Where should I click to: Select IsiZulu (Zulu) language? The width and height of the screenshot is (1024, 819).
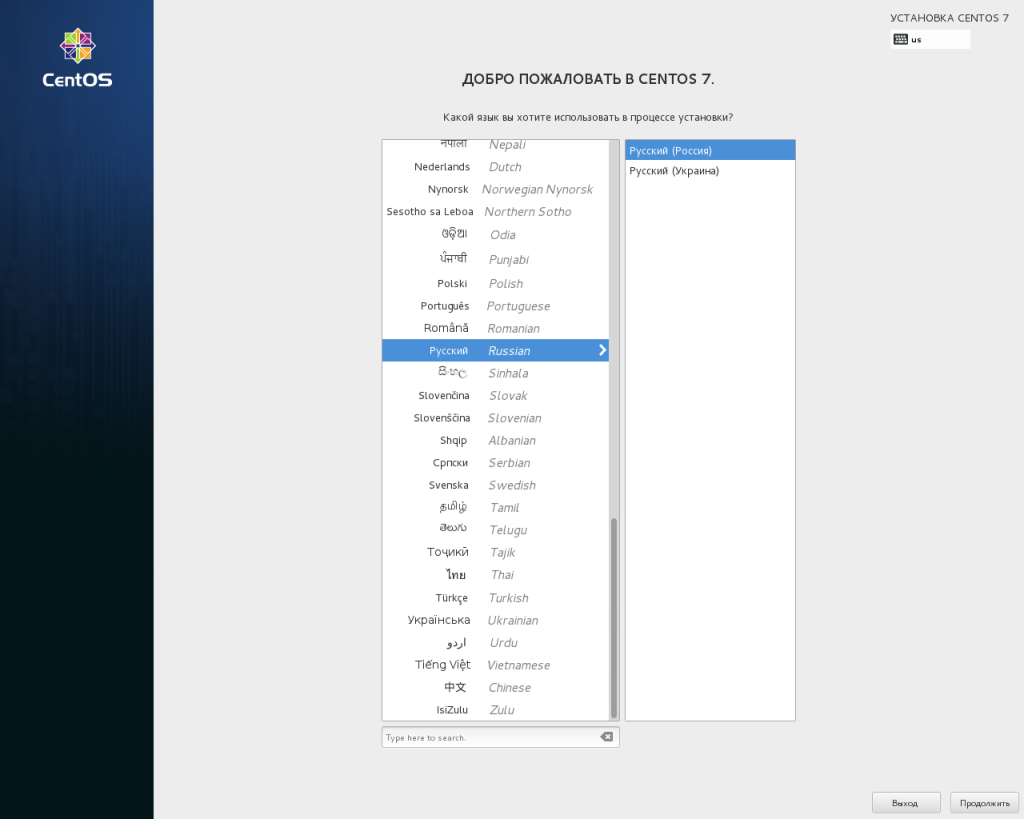point(495,710)
